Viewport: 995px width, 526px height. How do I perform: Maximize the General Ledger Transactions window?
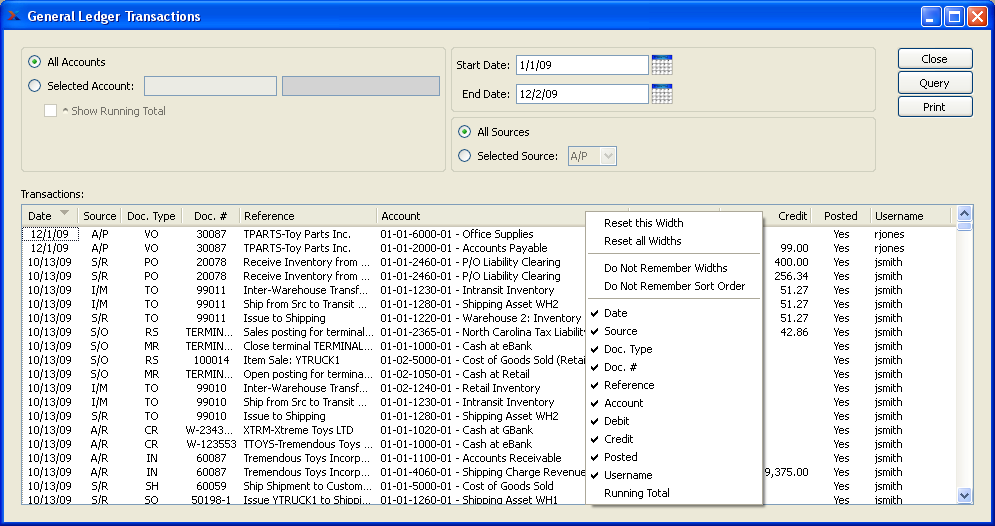coord(953,16)
